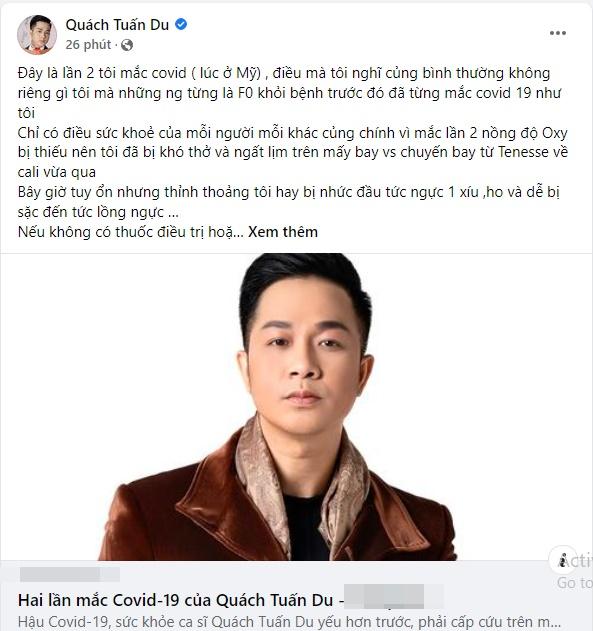Open the Quách Tuấn Du profile name link
This screenshot has height=631, width=593.
117,25
